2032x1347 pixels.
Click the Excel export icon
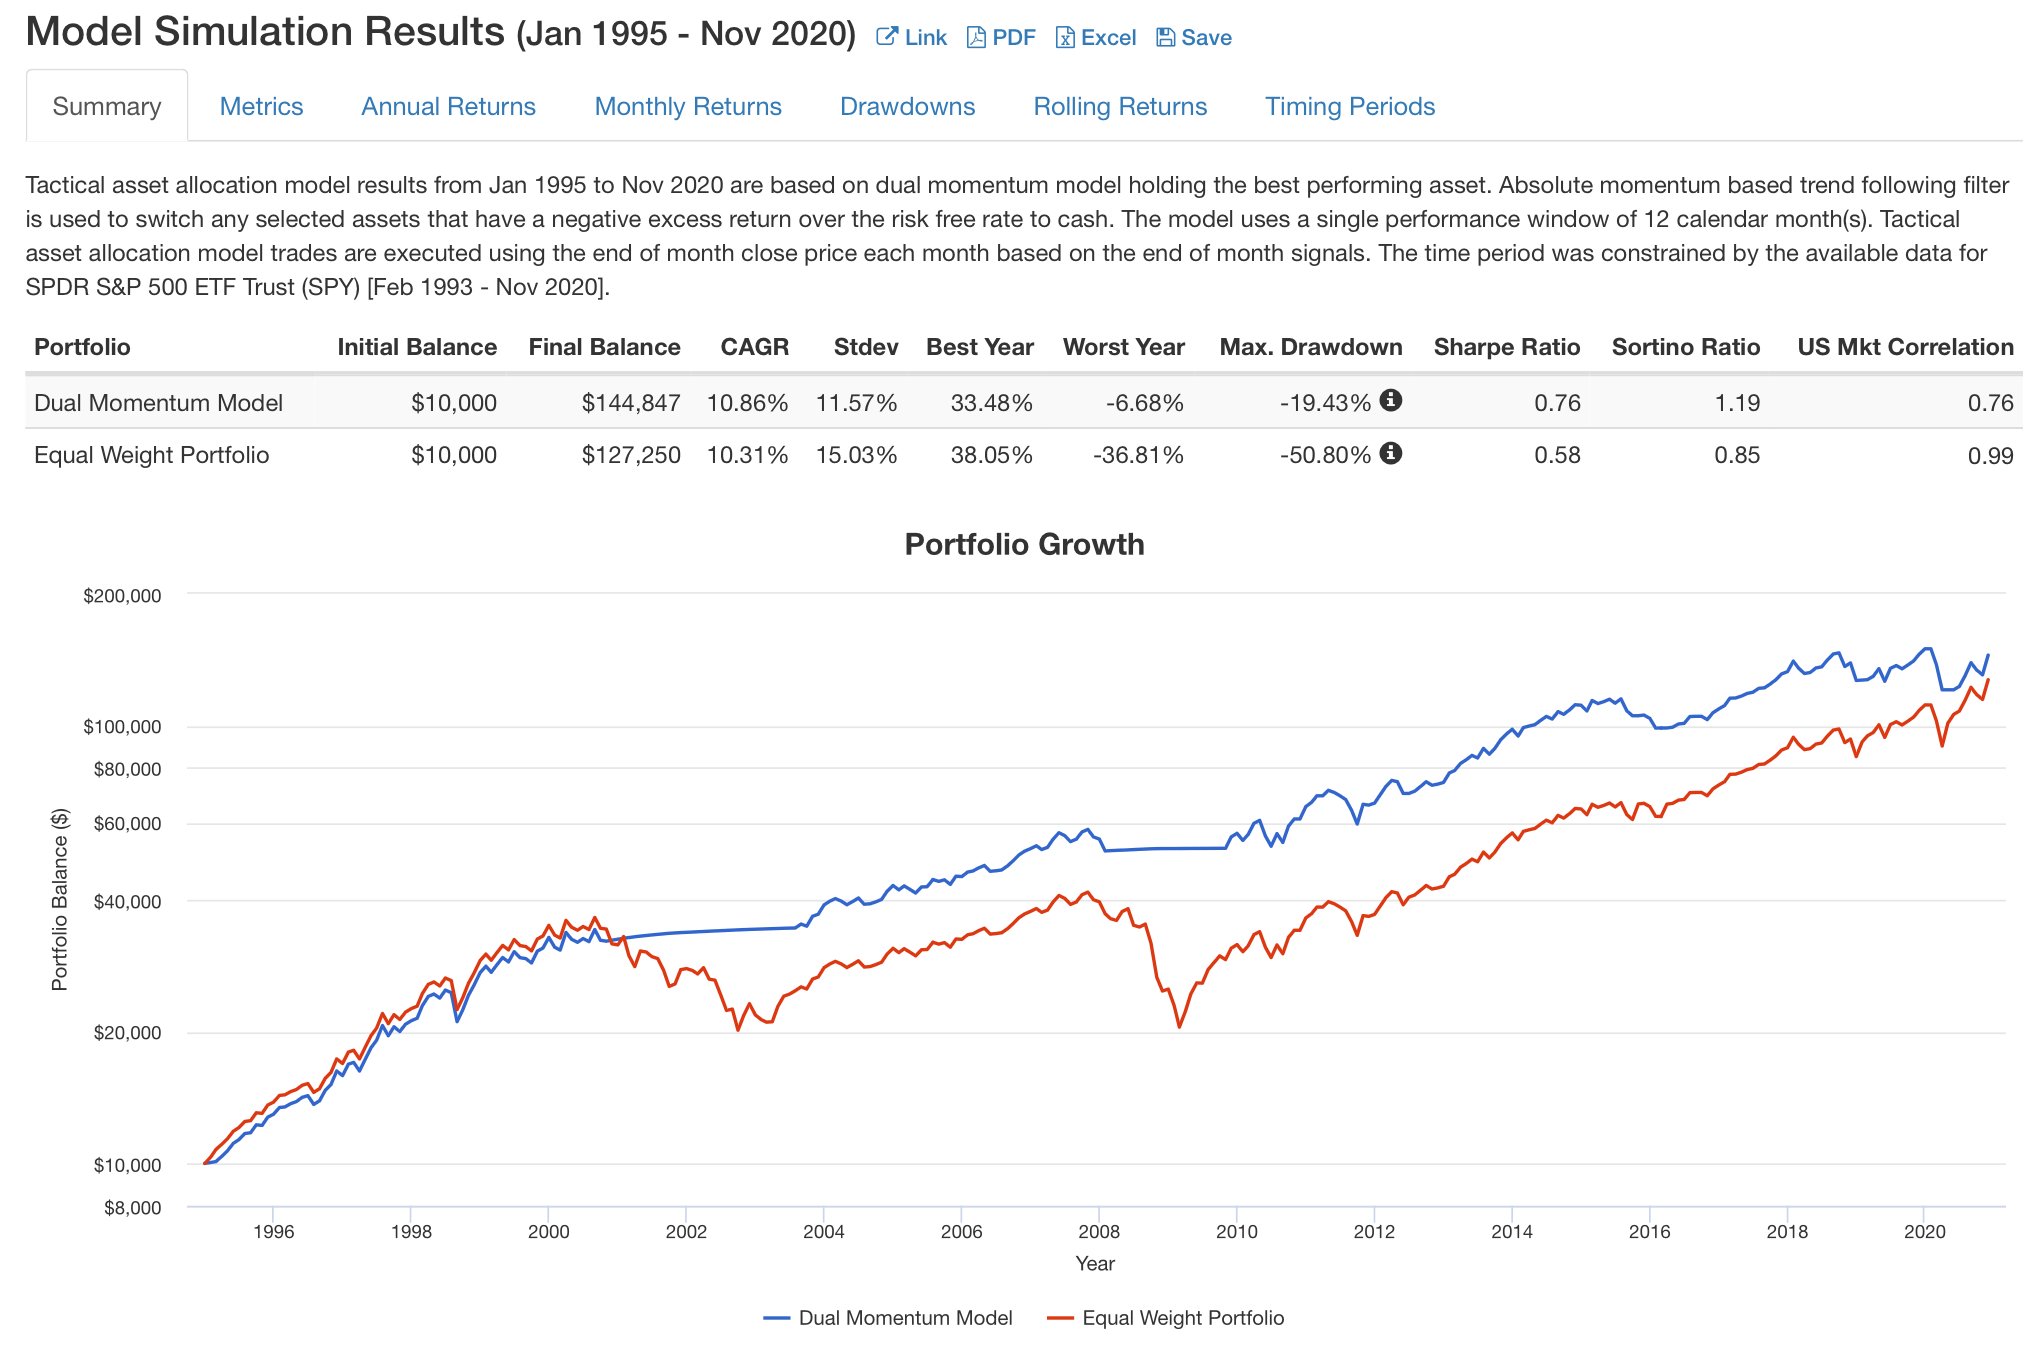[1065, 37]
